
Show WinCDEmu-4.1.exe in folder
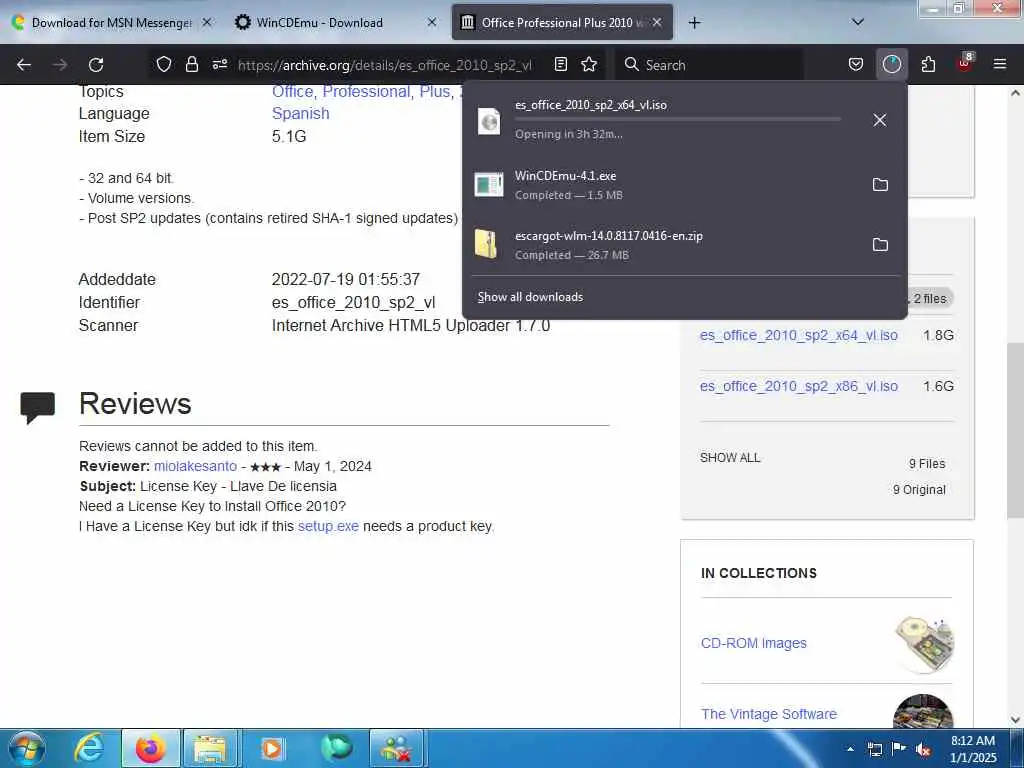pos(880,185)
